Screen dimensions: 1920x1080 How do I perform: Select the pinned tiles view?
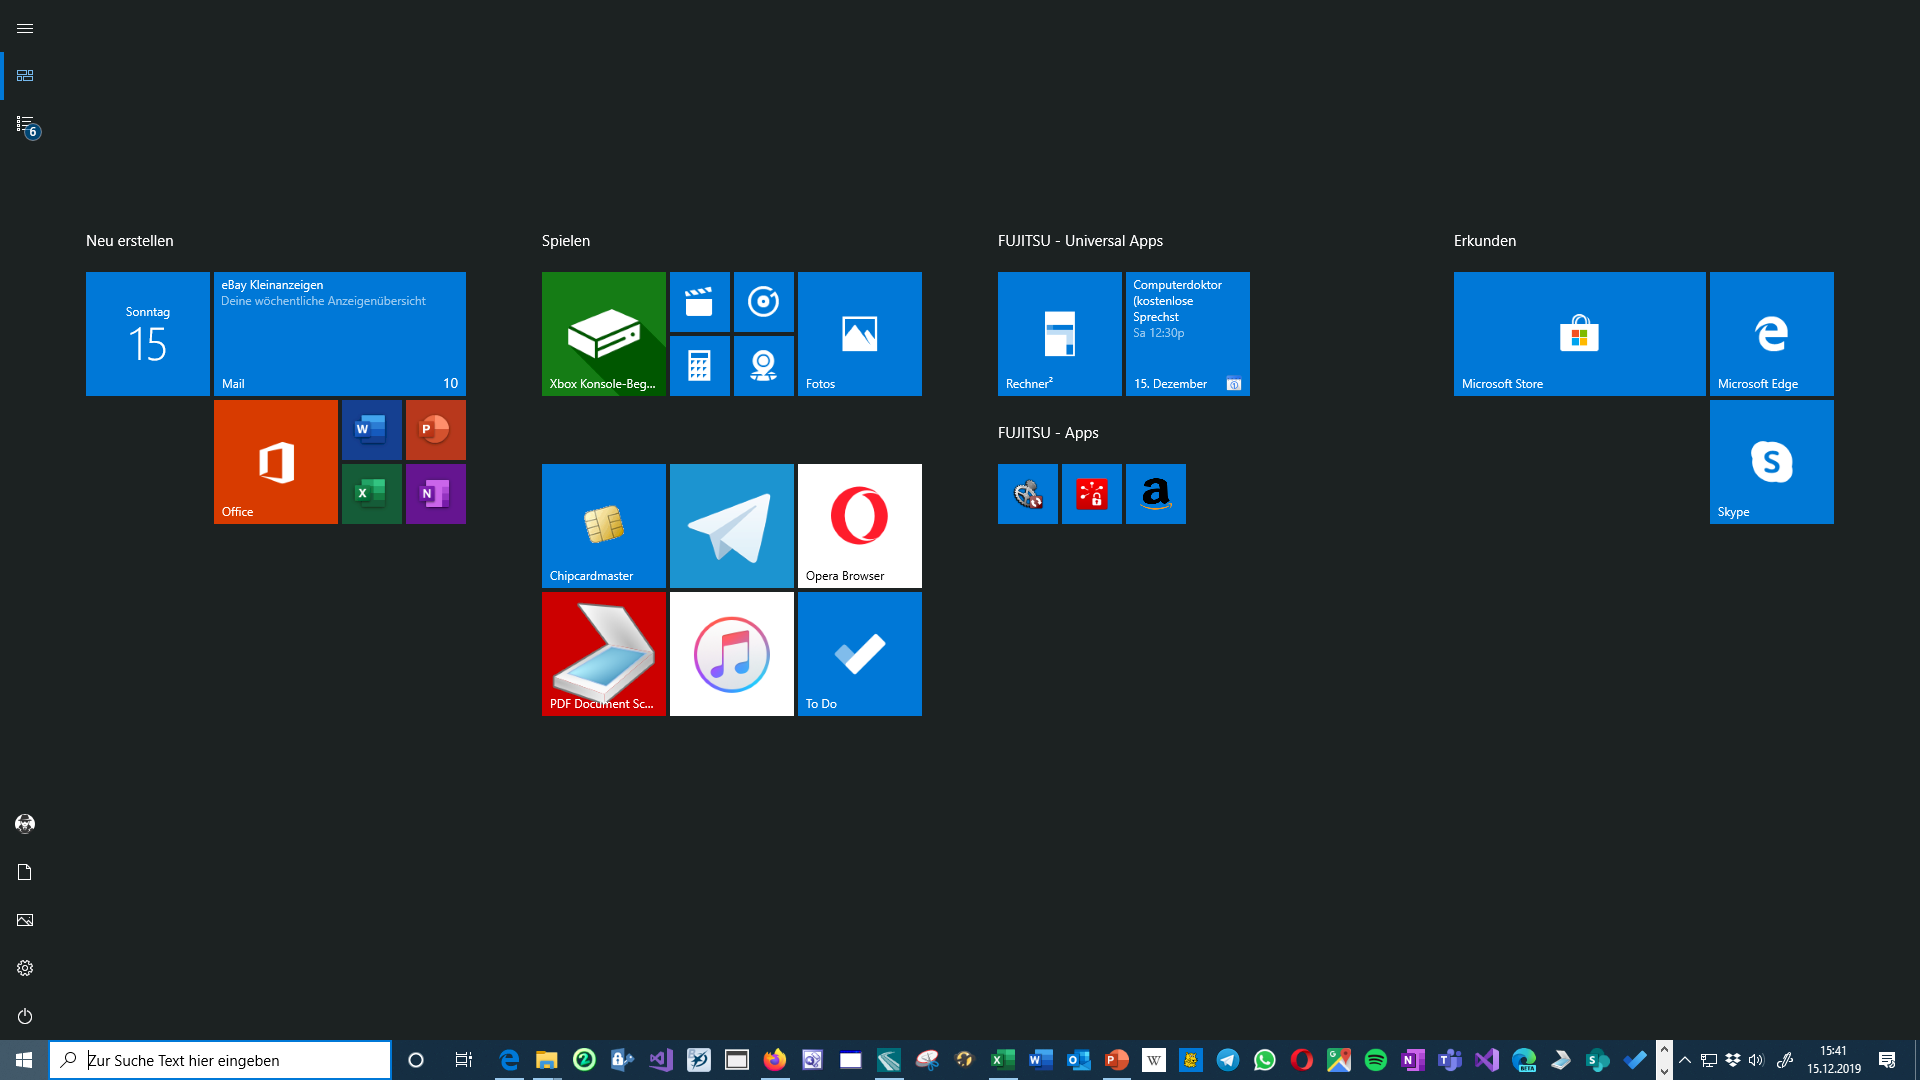[25, 76]
